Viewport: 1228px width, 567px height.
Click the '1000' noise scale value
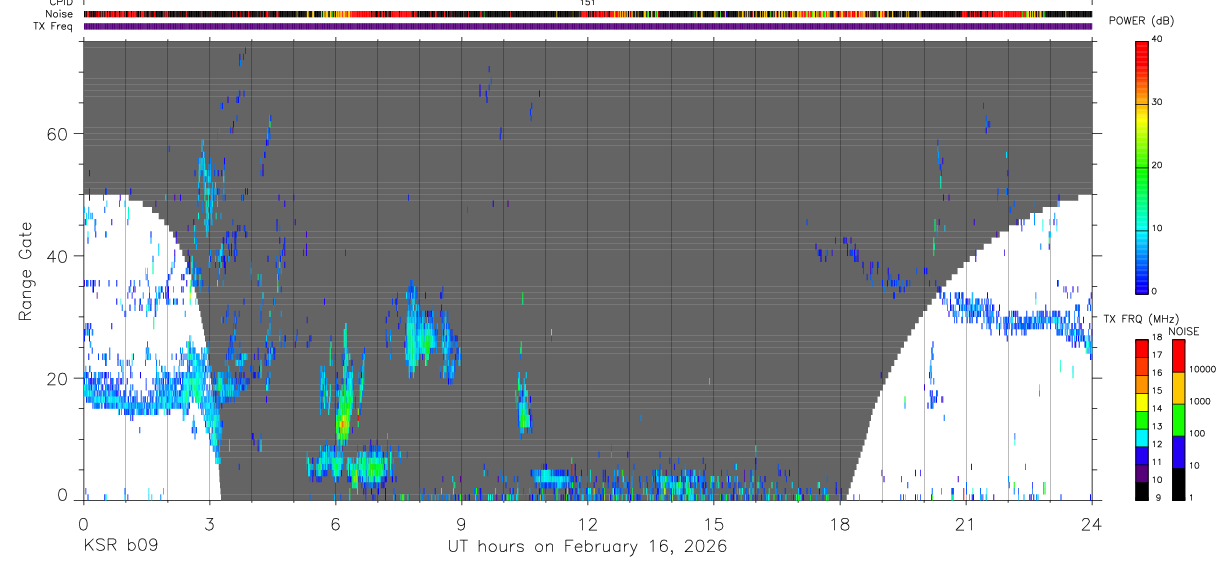click(1199, 401)
